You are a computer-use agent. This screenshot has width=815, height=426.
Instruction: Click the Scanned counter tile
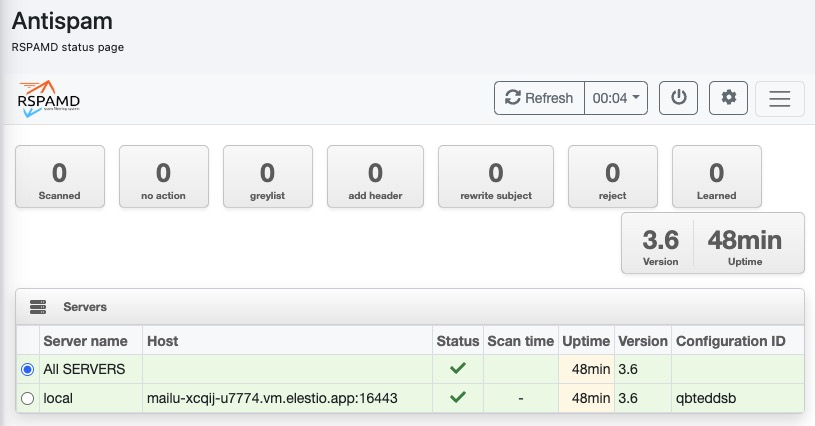(60, 178)
